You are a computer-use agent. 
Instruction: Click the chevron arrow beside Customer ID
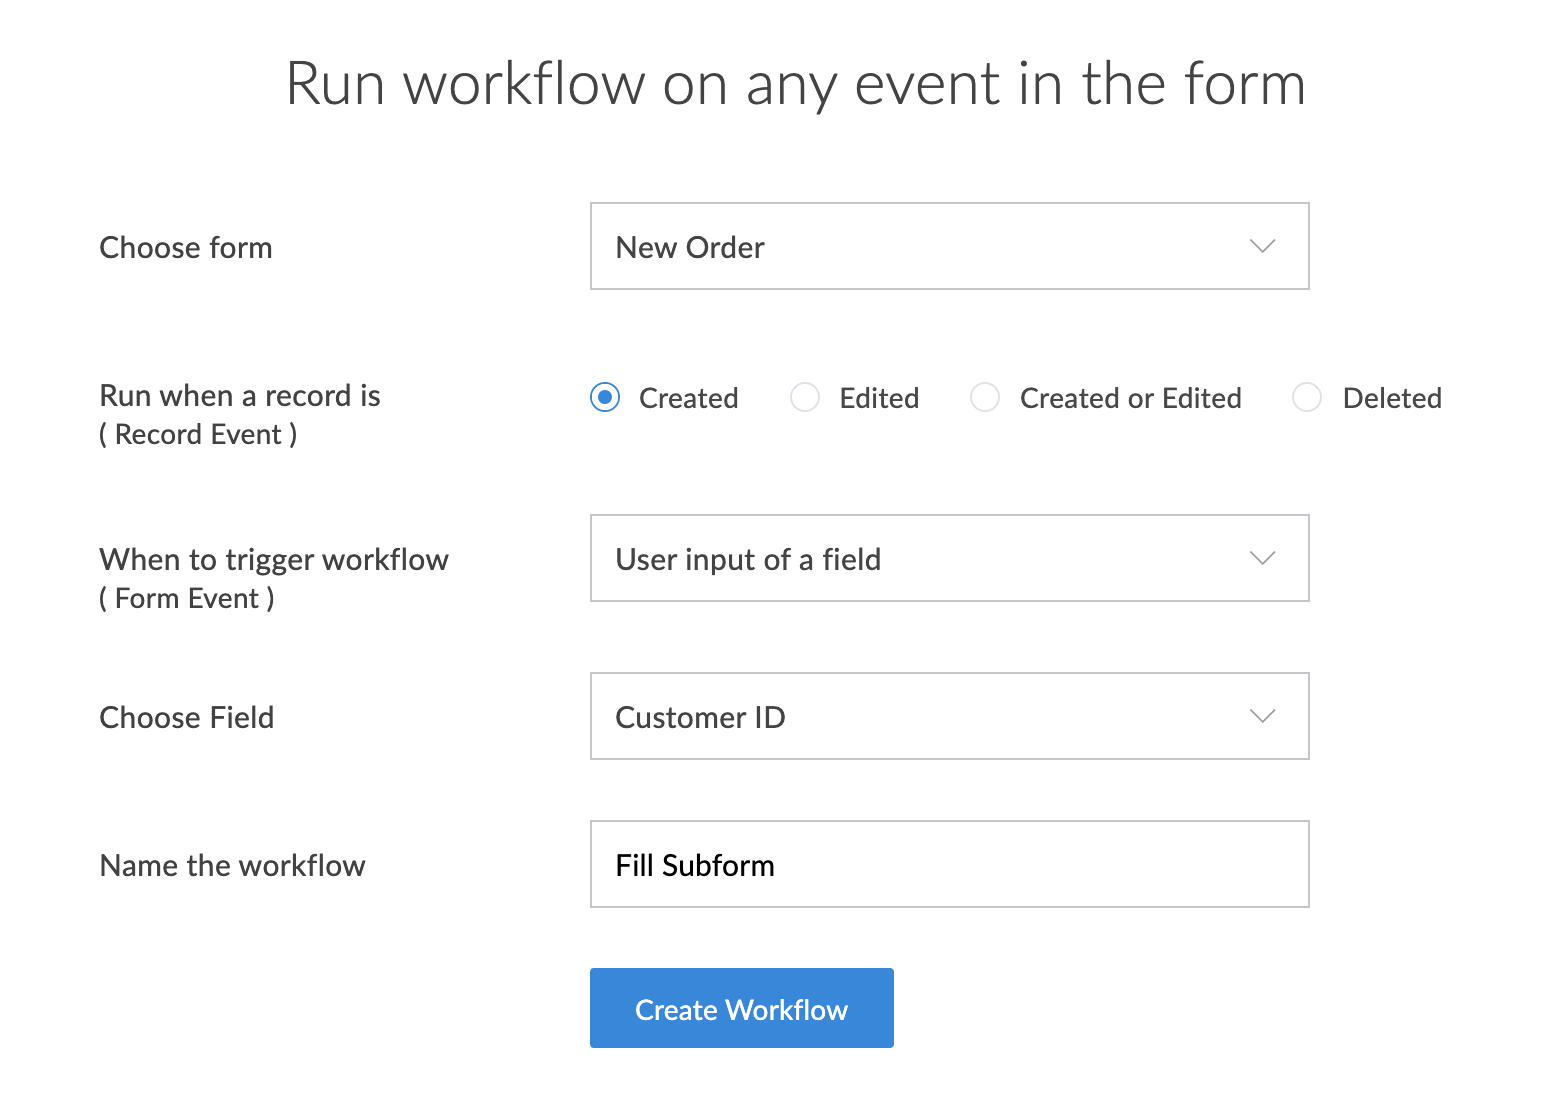pos(1262,716)
